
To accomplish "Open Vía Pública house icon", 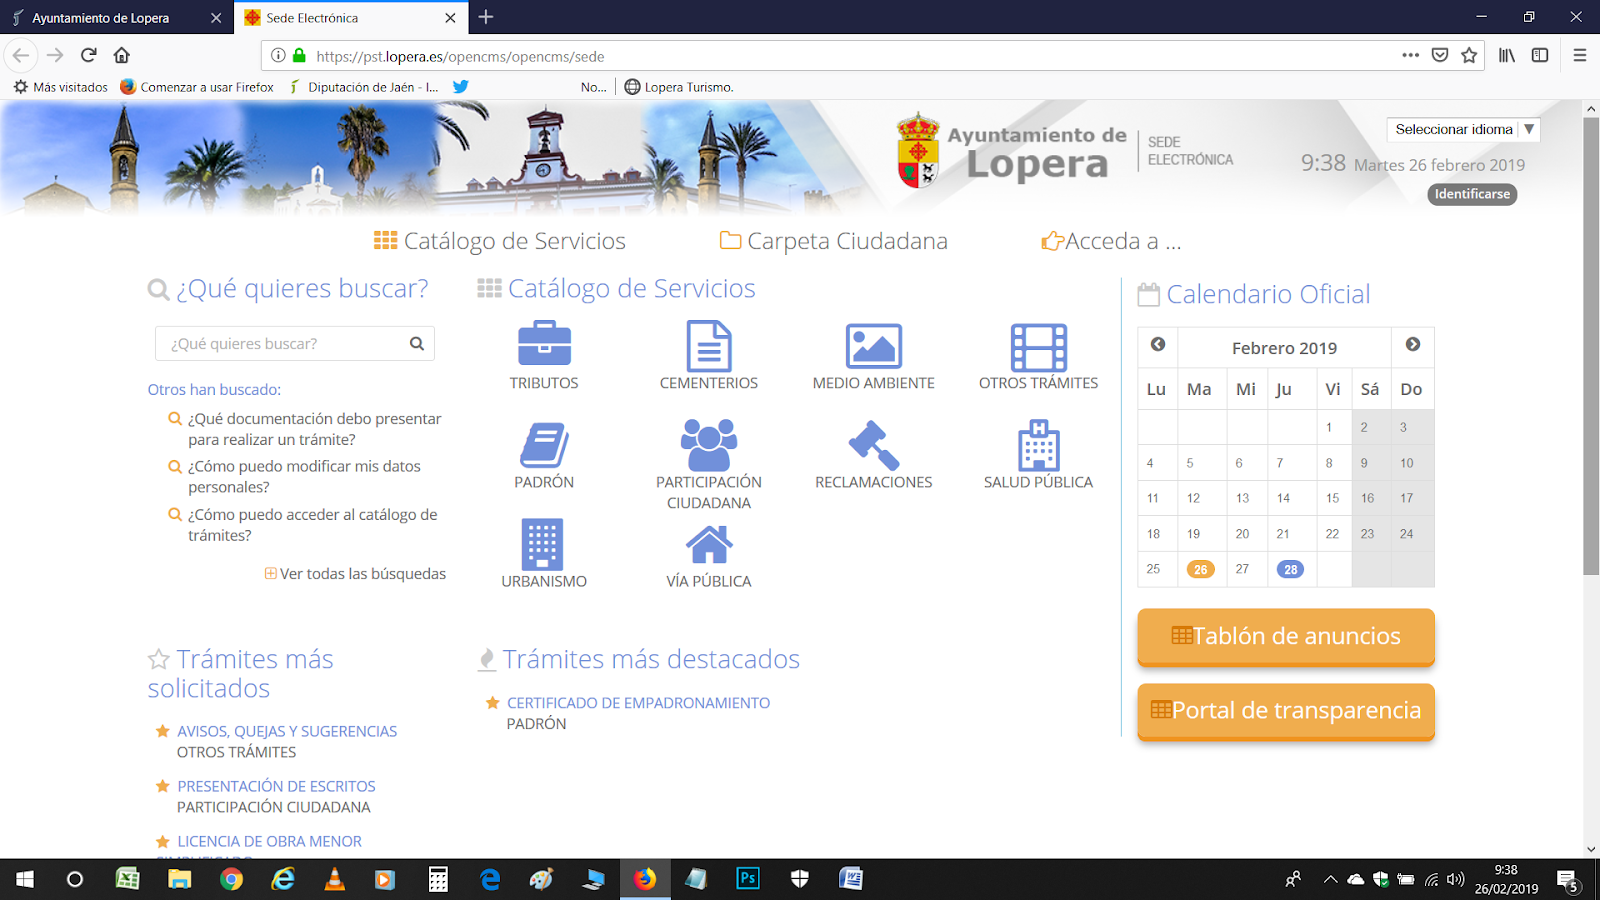I will click(708, 543).
